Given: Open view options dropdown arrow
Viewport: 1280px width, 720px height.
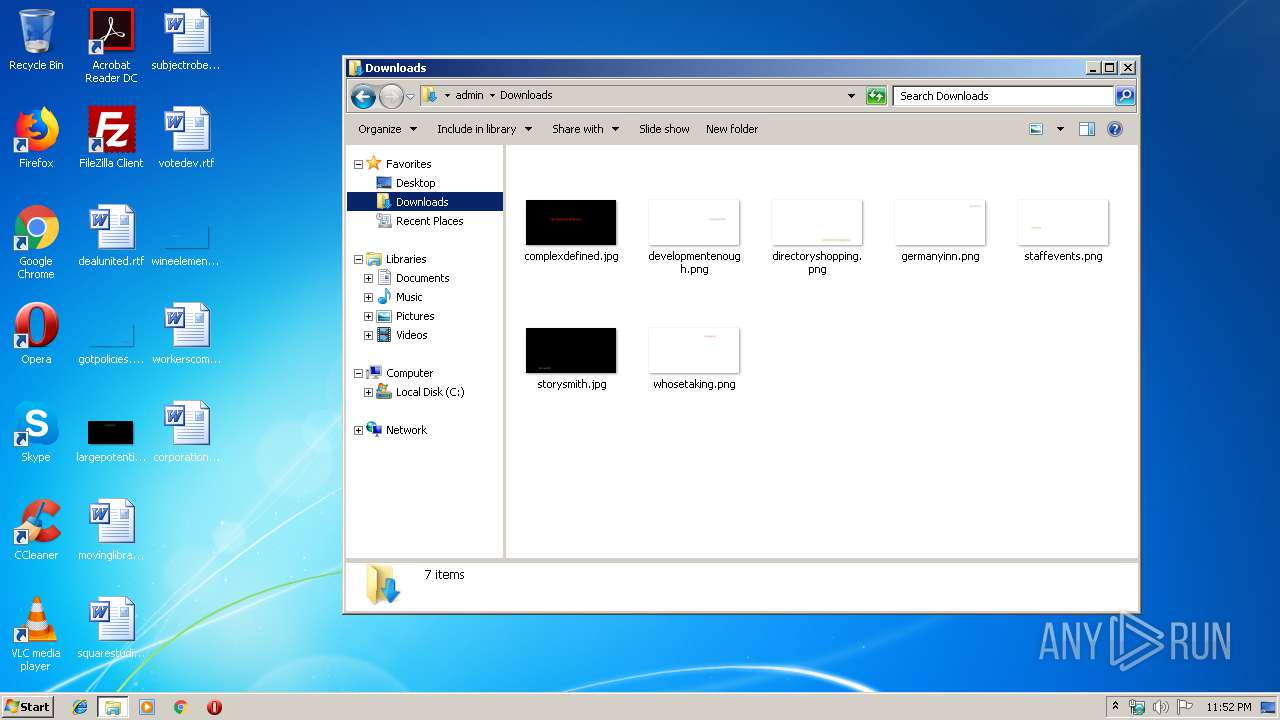Looking at the screenshot, I should coord(1060,129).
